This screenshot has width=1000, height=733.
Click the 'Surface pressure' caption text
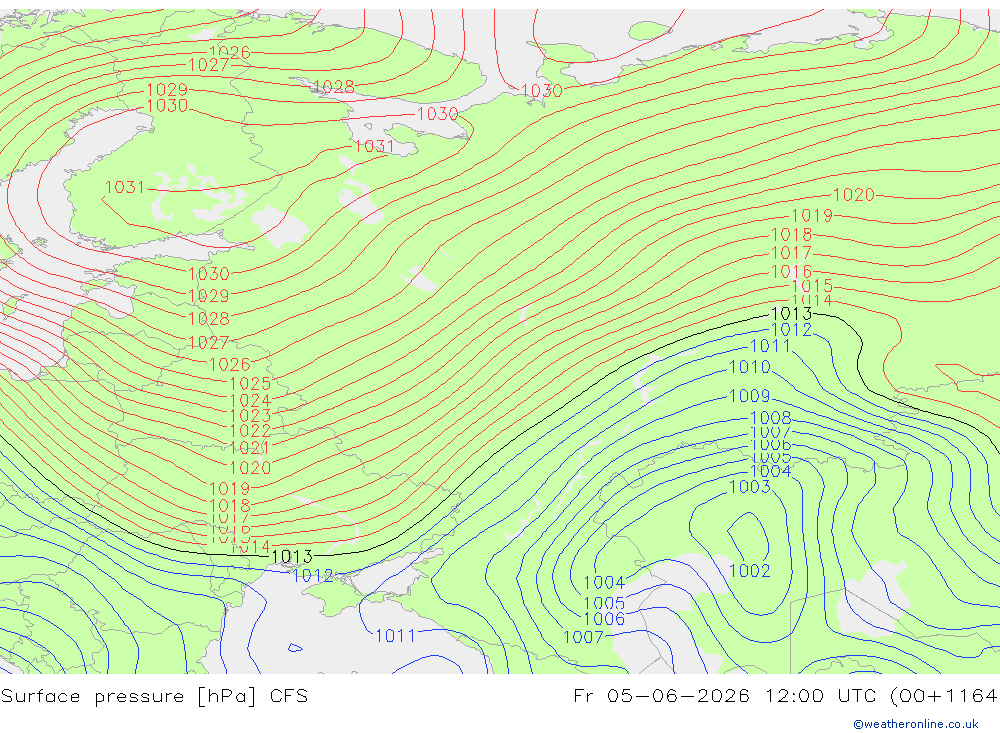tap(90, 696)
